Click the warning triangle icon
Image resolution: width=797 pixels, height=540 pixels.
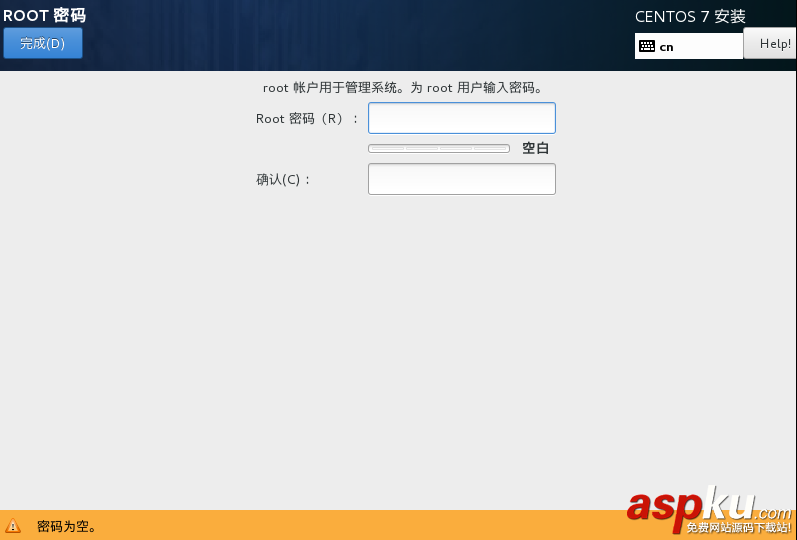(13, 525)
